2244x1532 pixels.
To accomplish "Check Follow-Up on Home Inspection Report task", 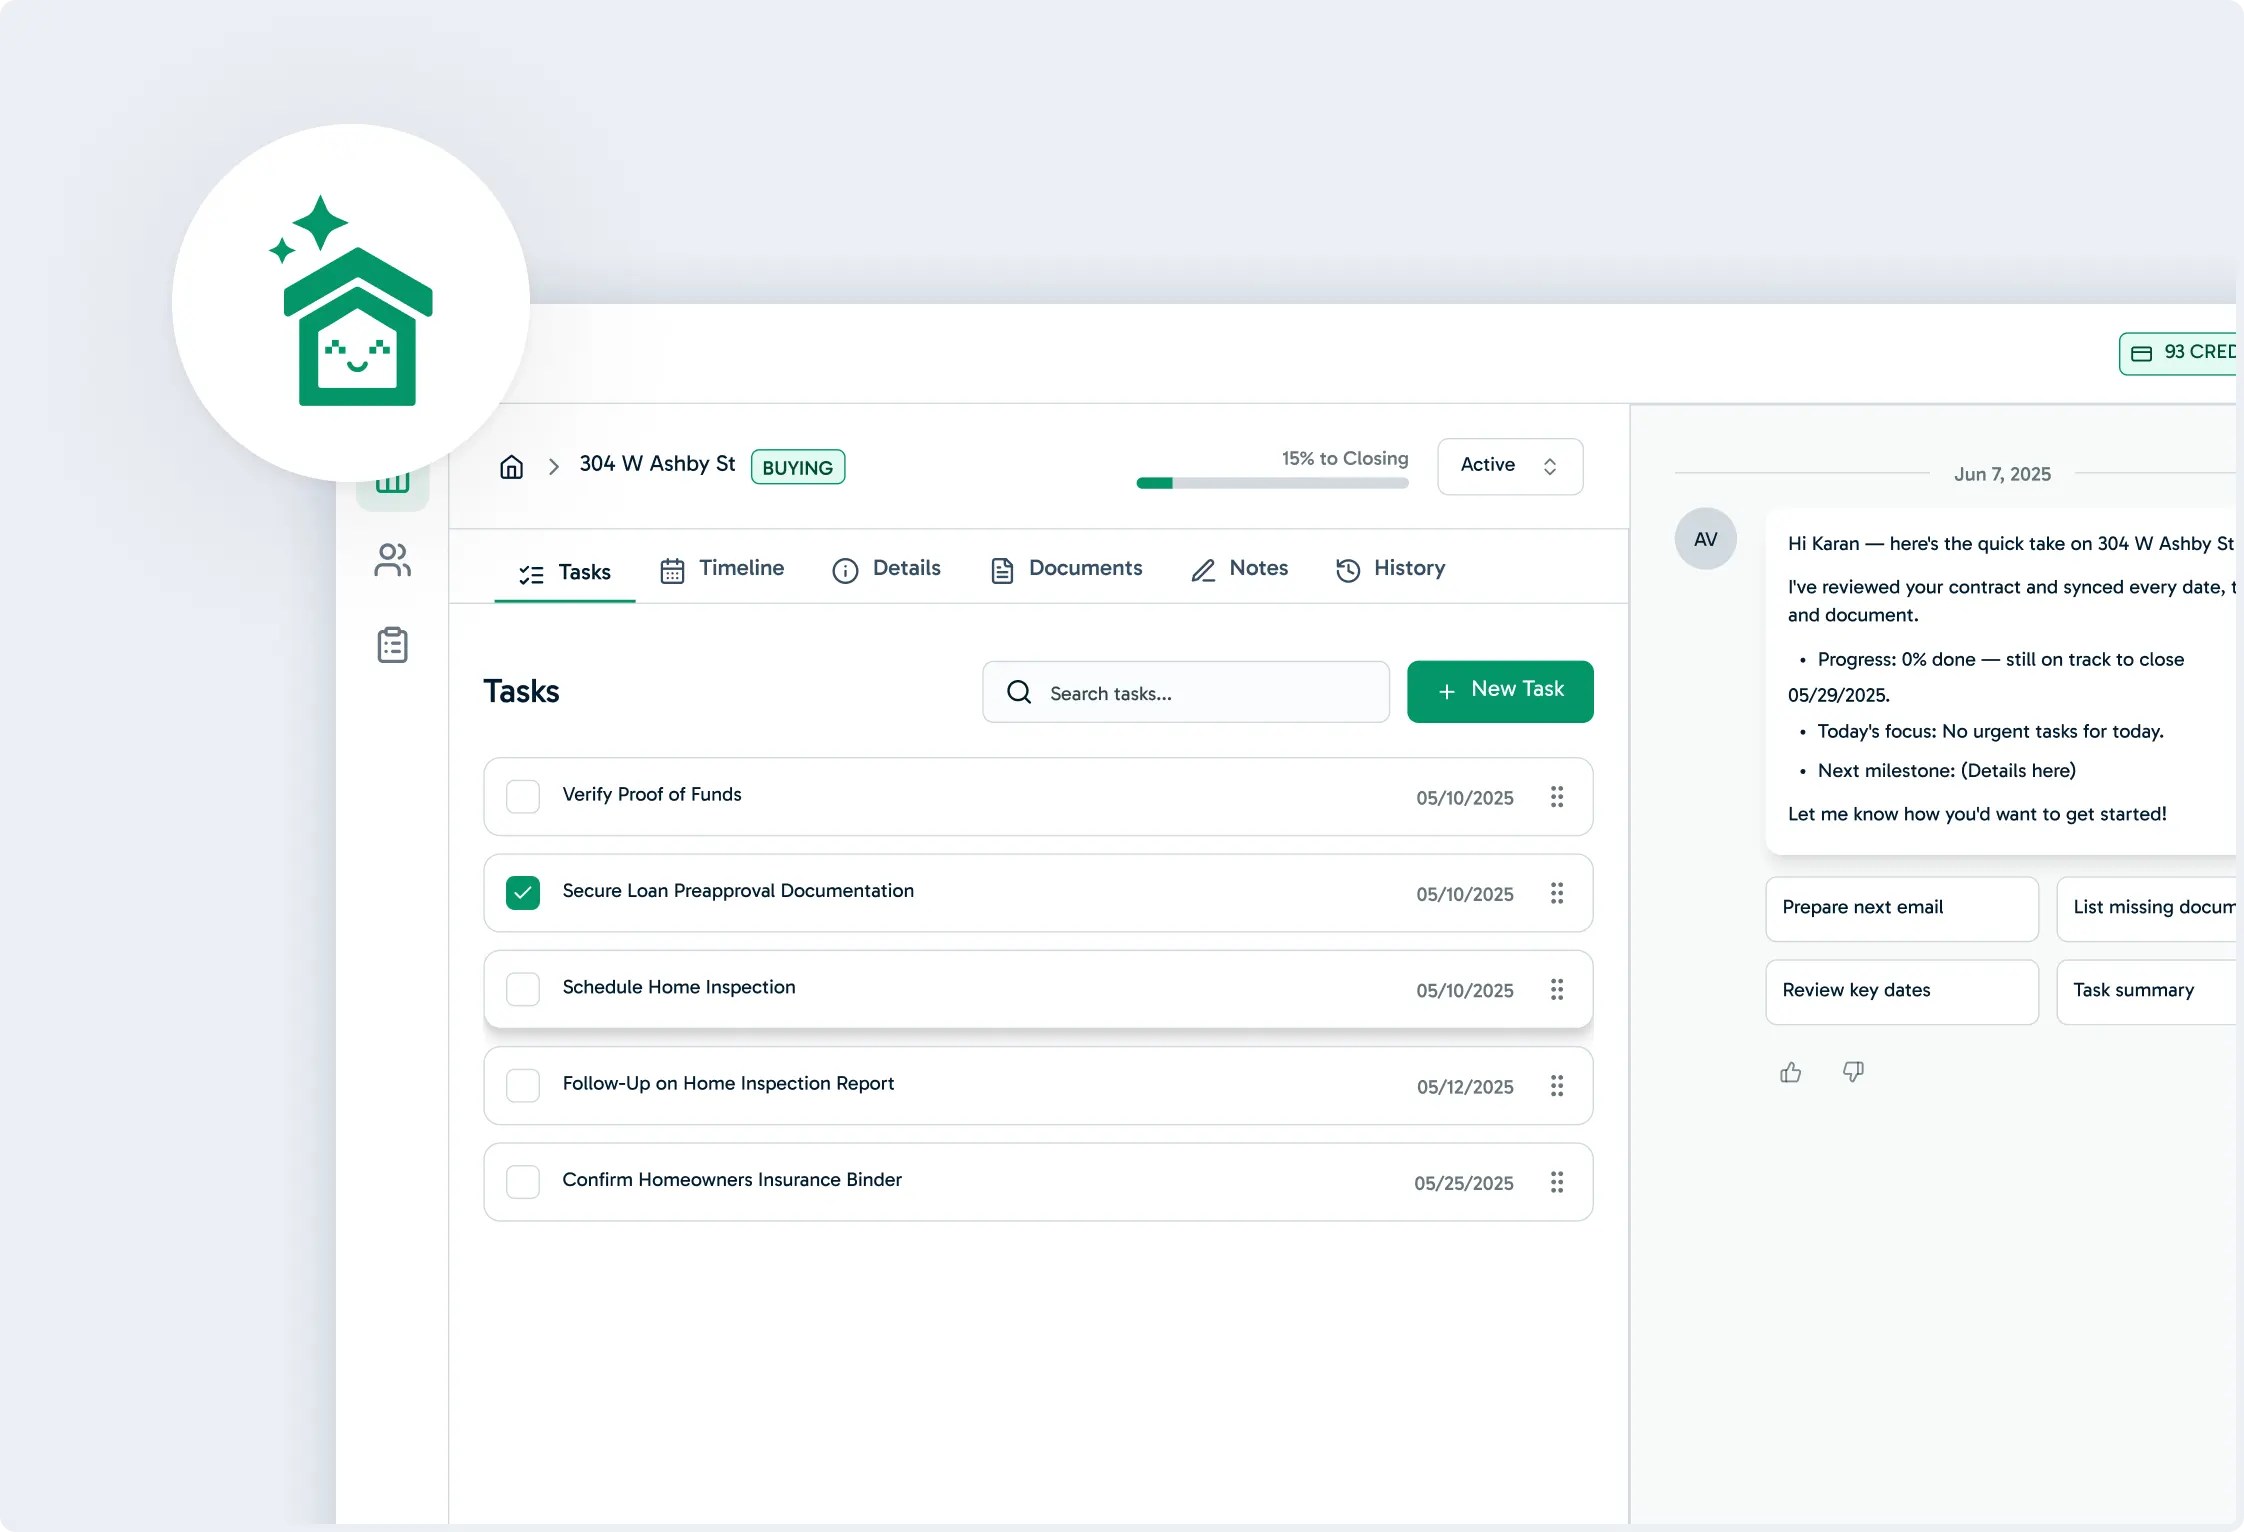I will point(523,1086).
